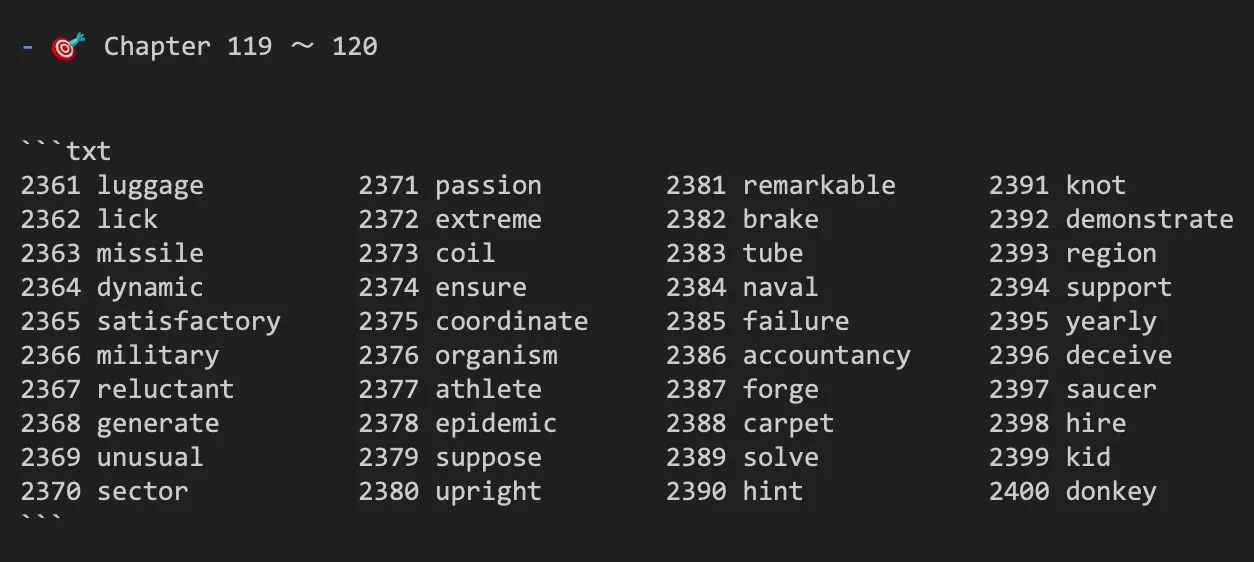Click the word upright at 2380
The width and height of the screenshot is (1254, 562).
coord(488,492)
